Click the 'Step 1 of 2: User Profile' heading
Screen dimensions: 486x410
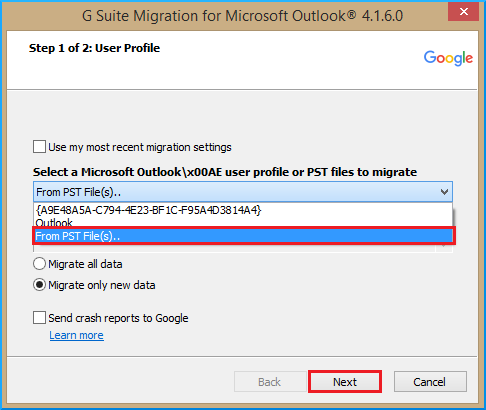tap(94, 48)
